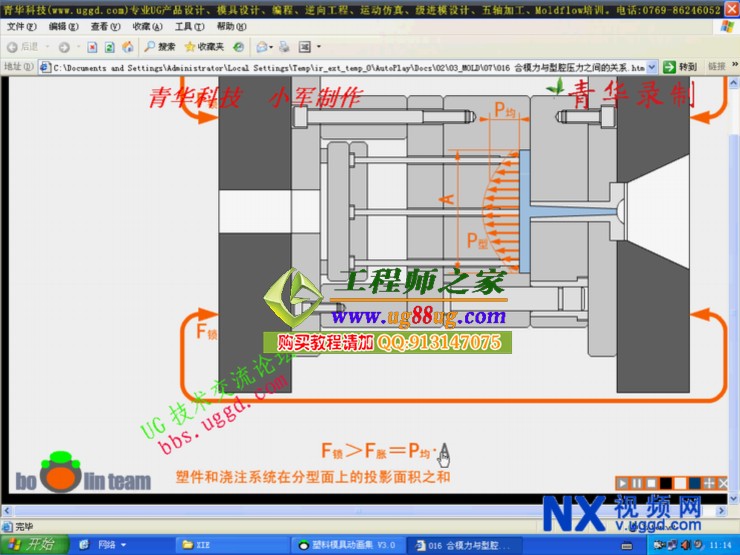Open the 收藏夹 Favorites panel
This screenshot has height=555, width=740.
pyautogui.click(x=204, y=47)
